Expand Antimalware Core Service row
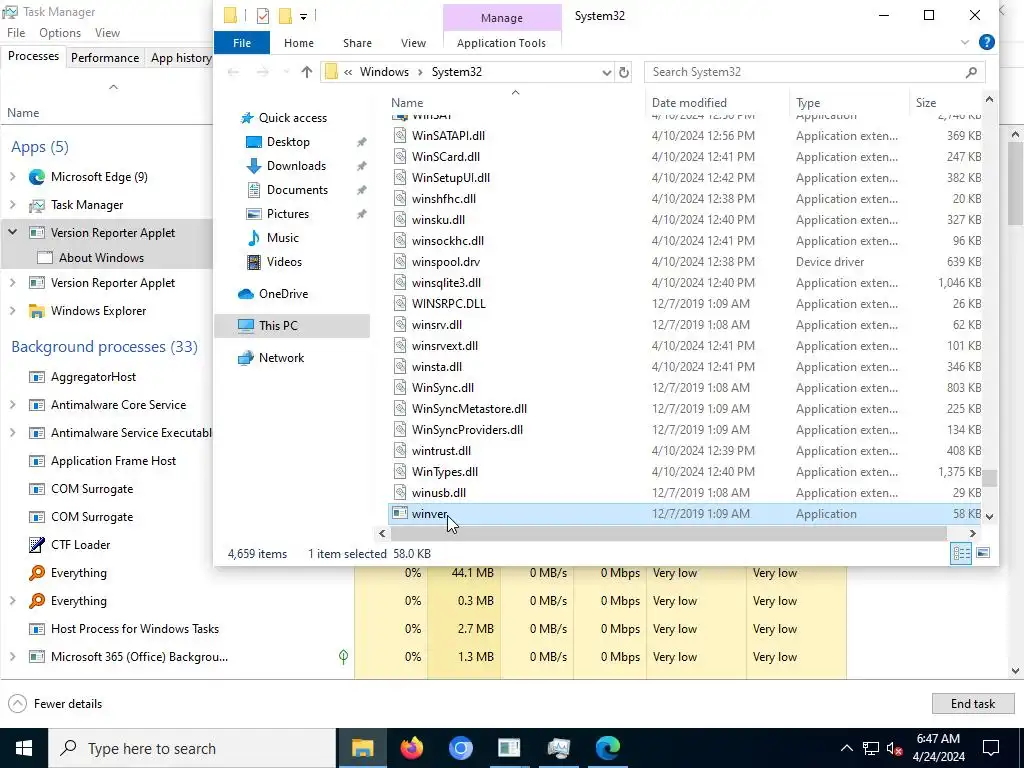The width and height of the screenshot is (1024, 768). point(12,405)
